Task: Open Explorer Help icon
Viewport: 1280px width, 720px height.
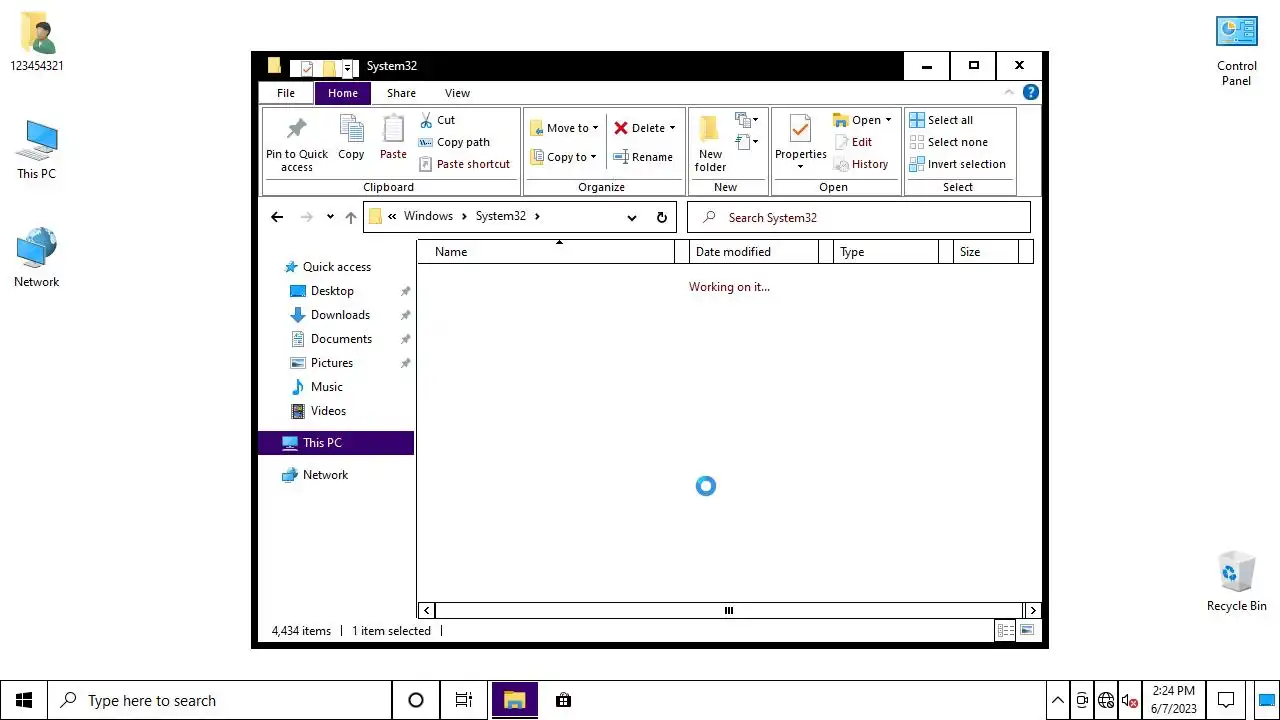Action: pyautogui.click(x=1031, y=93)
